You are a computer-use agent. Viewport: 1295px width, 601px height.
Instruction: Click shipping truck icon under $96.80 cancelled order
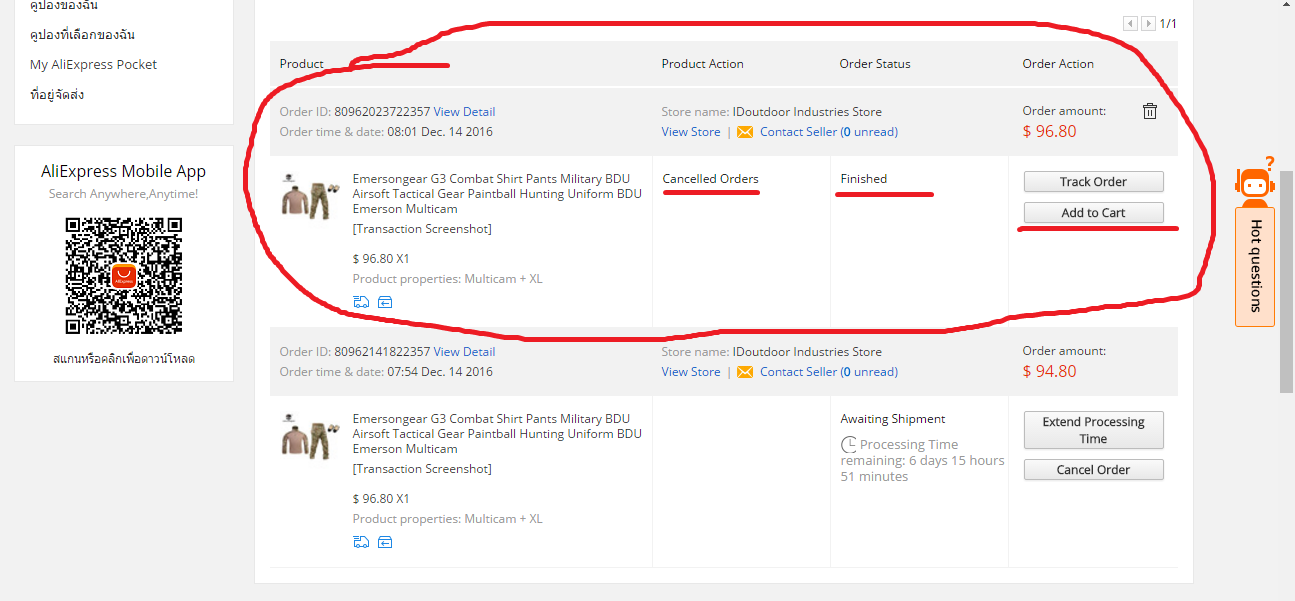click(361, 302)
